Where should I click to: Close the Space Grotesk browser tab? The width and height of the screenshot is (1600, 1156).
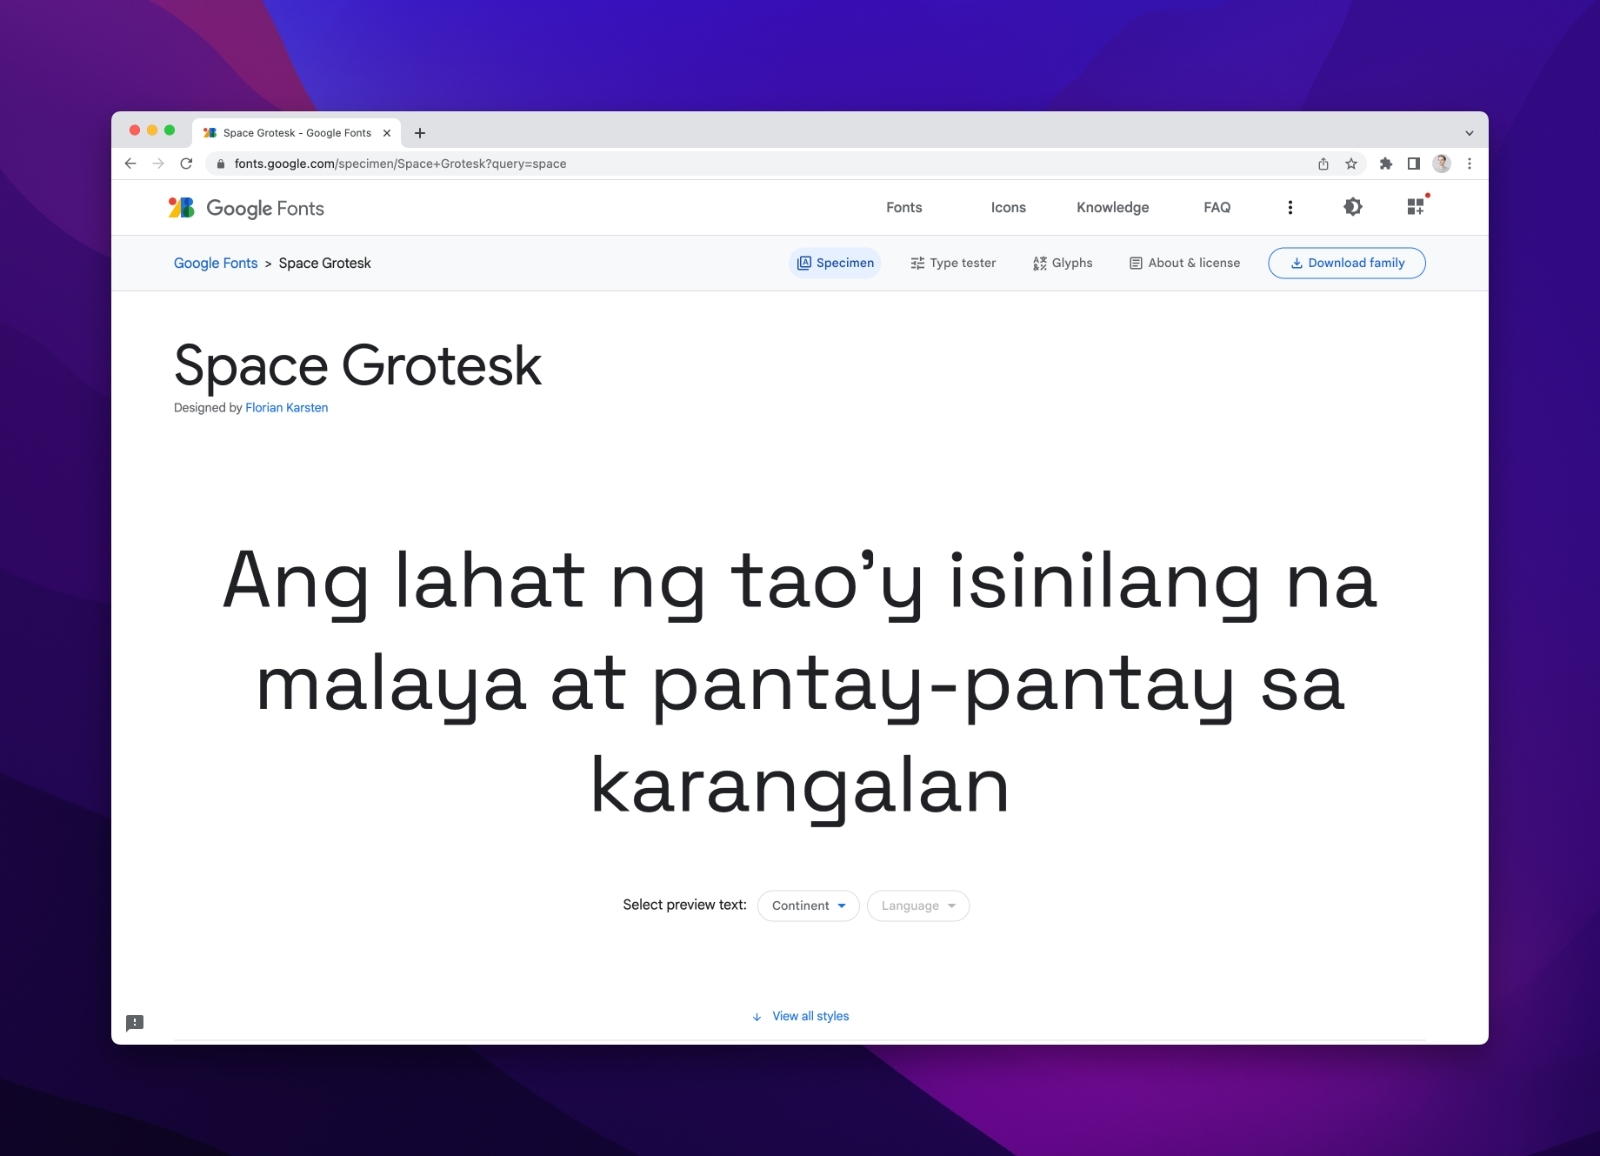pyautogui.click(x=387, y=133)
